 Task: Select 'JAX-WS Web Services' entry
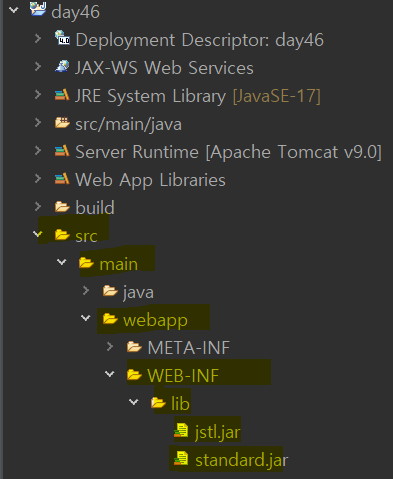pos(164,68)
